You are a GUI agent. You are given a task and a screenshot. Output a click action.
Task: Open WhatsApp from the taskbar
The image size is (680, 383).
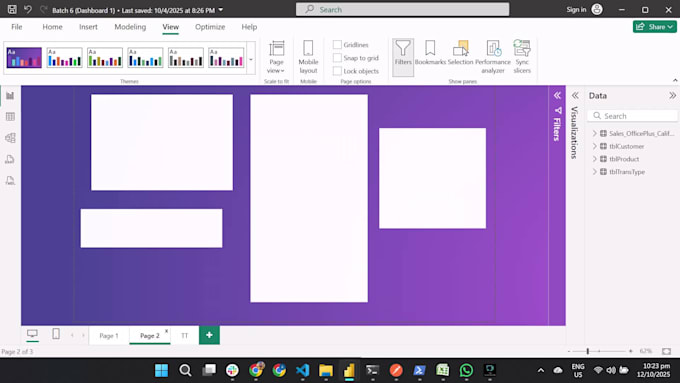click(466, 370)
